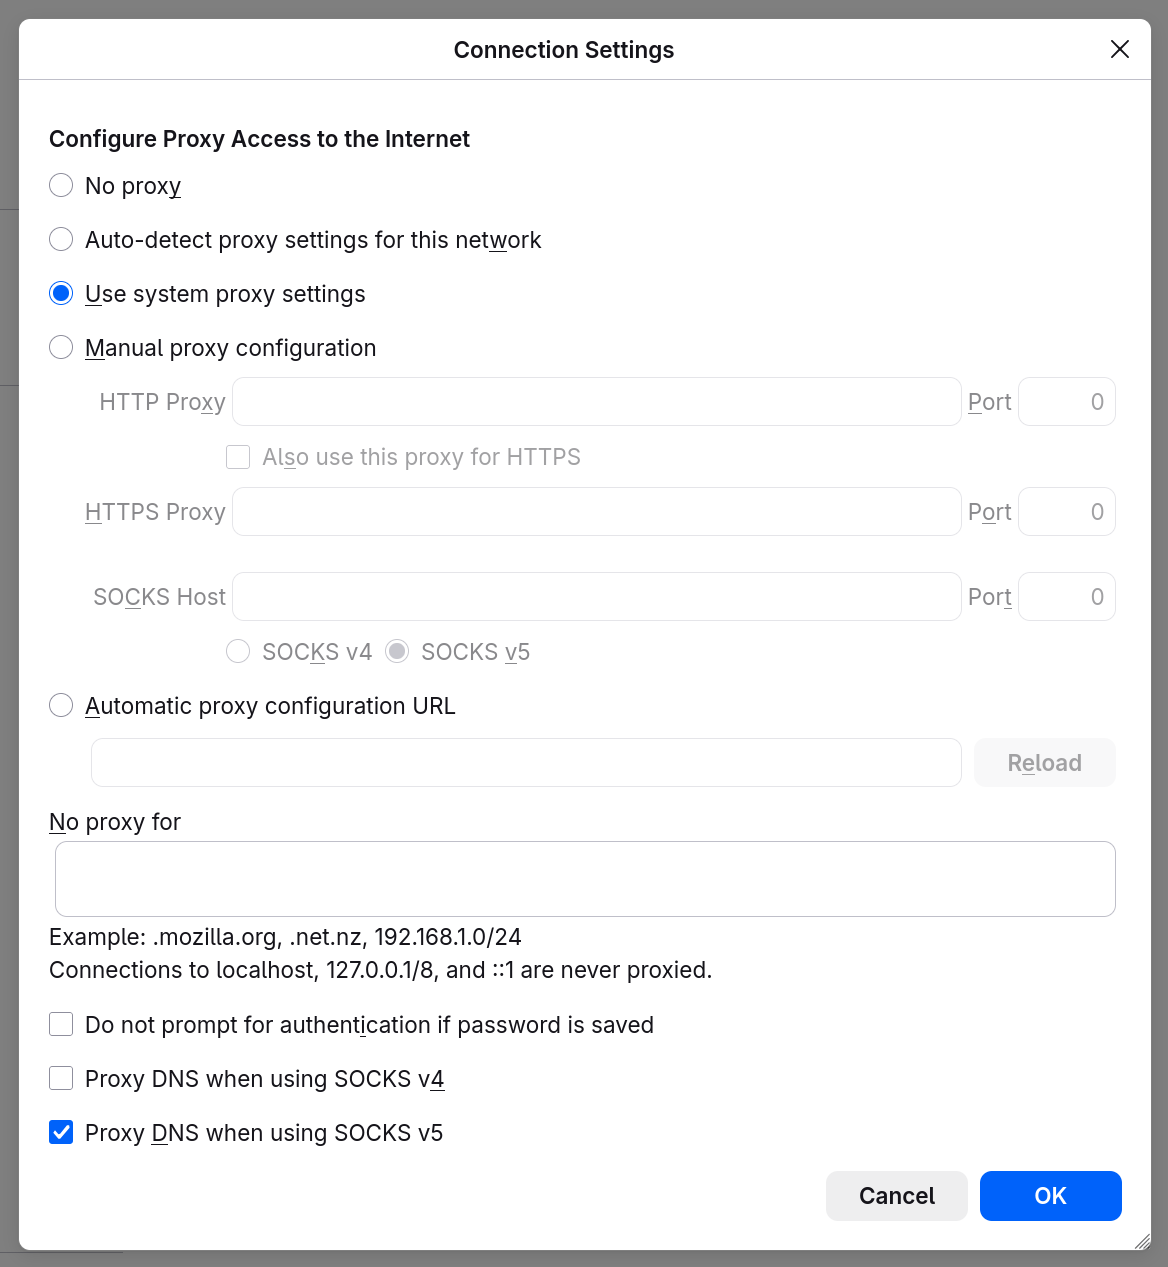Screen dimensions: 1168x1267
Task: Close the Connection Settings dialog
Action: (x=1120, y=49)
